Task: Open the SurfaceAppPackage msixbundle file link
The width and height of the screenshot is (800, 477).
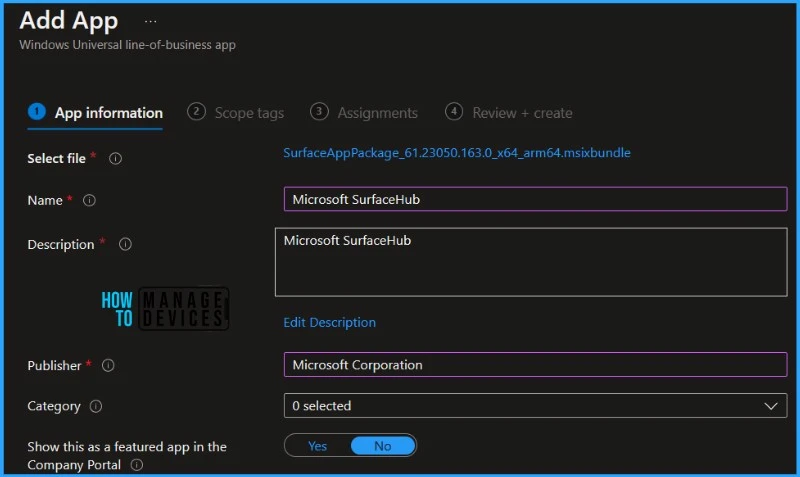Action: pyautogui.click(x=457, y=153)
